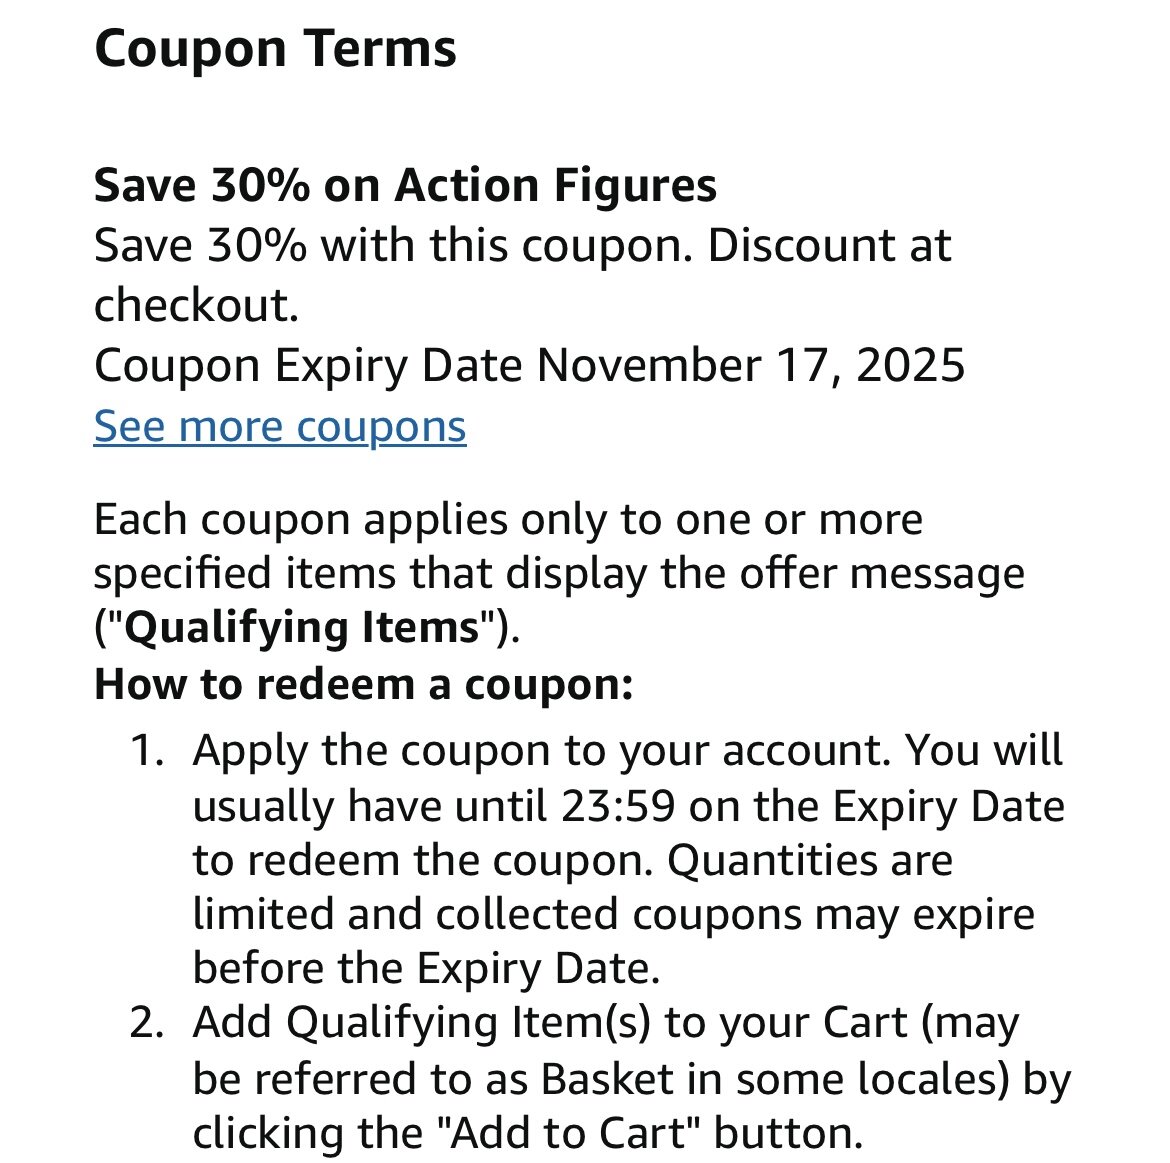The width and height of the screenshot is (1170, 1163).
Task: Open the See more coupons link
Action: 280,427
